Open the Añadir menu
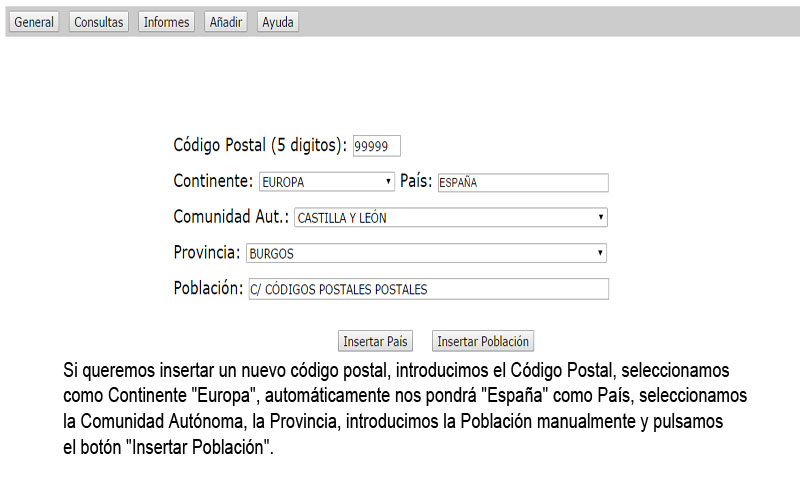800x500 pixels. pos(226,22)
